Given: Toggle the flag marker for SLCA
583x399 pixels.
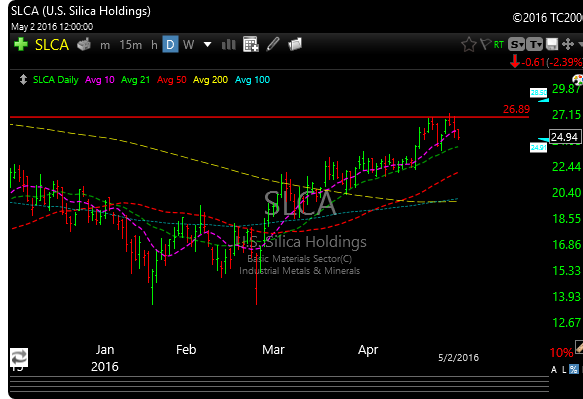Looking at the screenshot, I should click(486, 44).
